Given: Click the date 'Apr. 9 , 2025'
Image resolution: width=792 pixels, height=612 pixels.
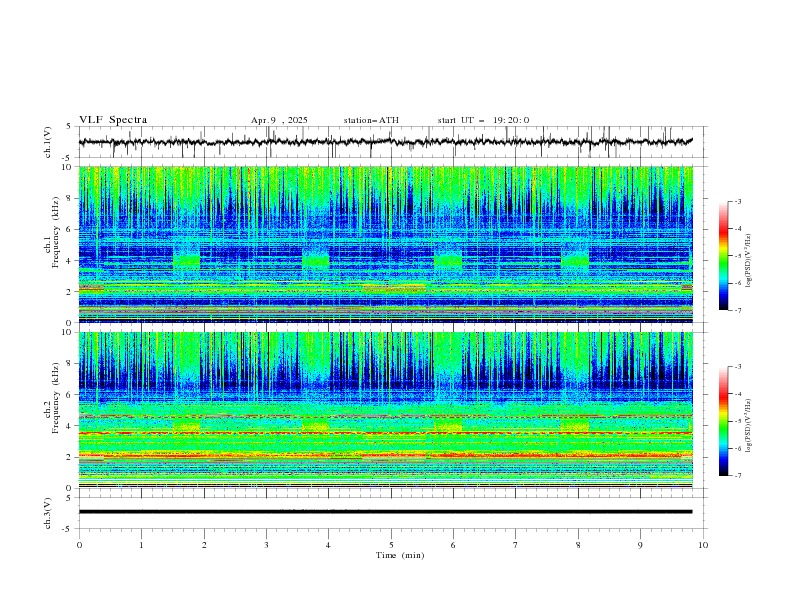Looking at the screenshot, I should (279, 120).
